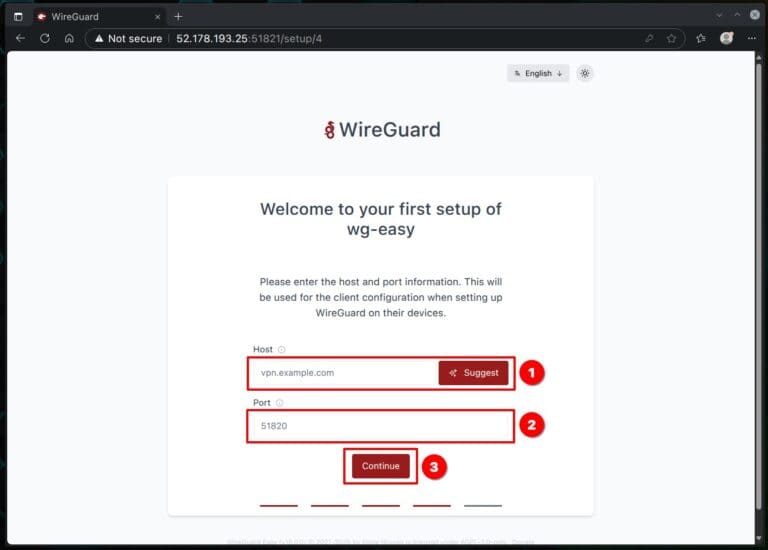Click the Port info icon
The width and height of the screenshot is (768, 550).
280,403
